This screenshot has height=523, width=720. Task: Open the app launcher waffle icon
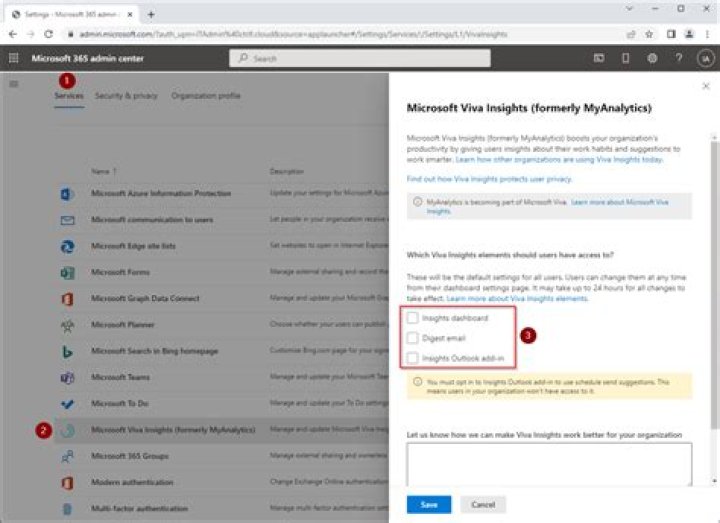point(14,58)
